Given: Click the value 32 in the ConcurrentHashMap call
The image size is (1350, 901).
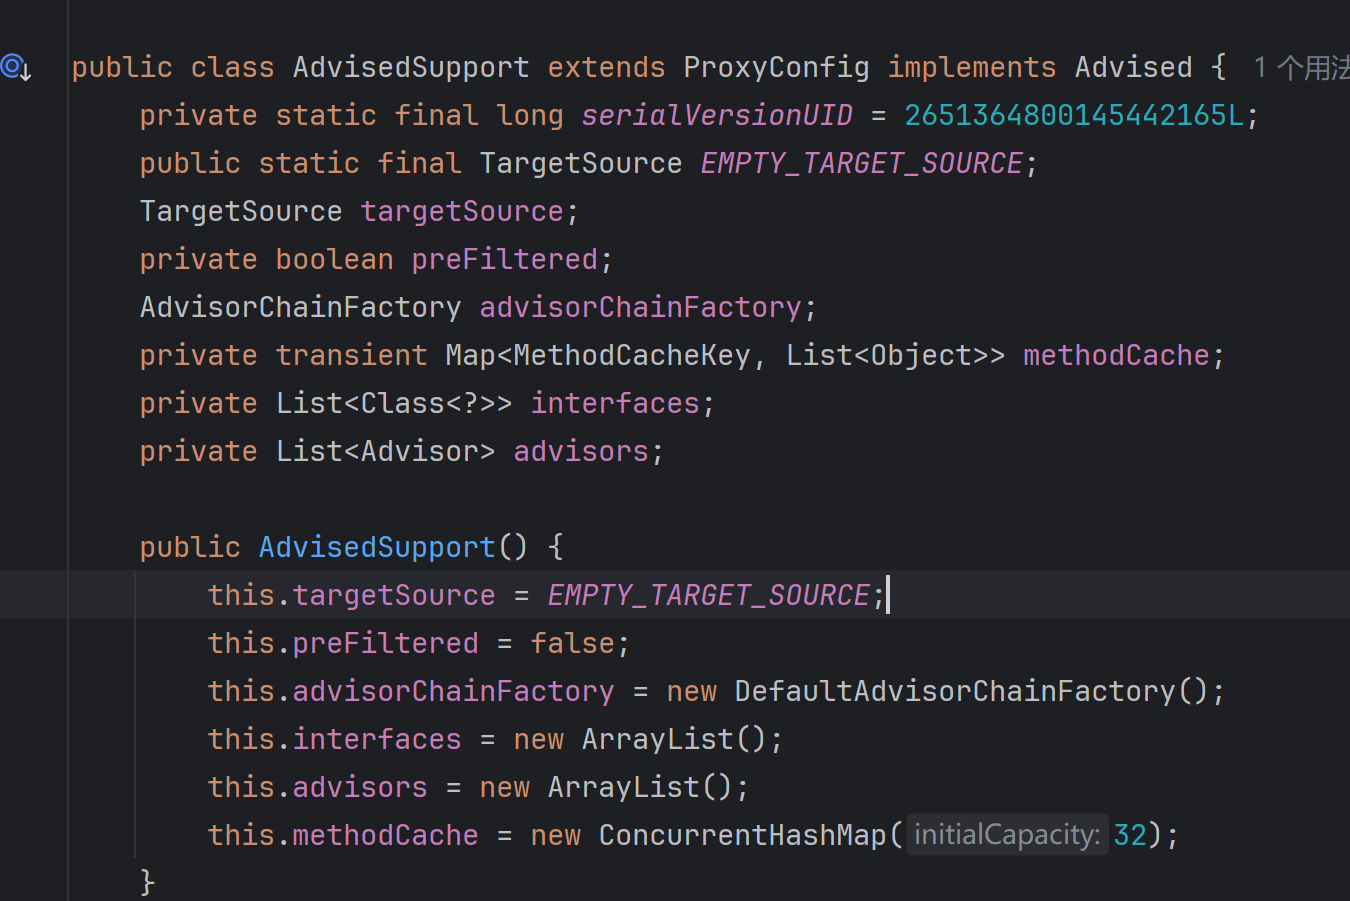Looking at the screenshot, I should pos(1130,835).
